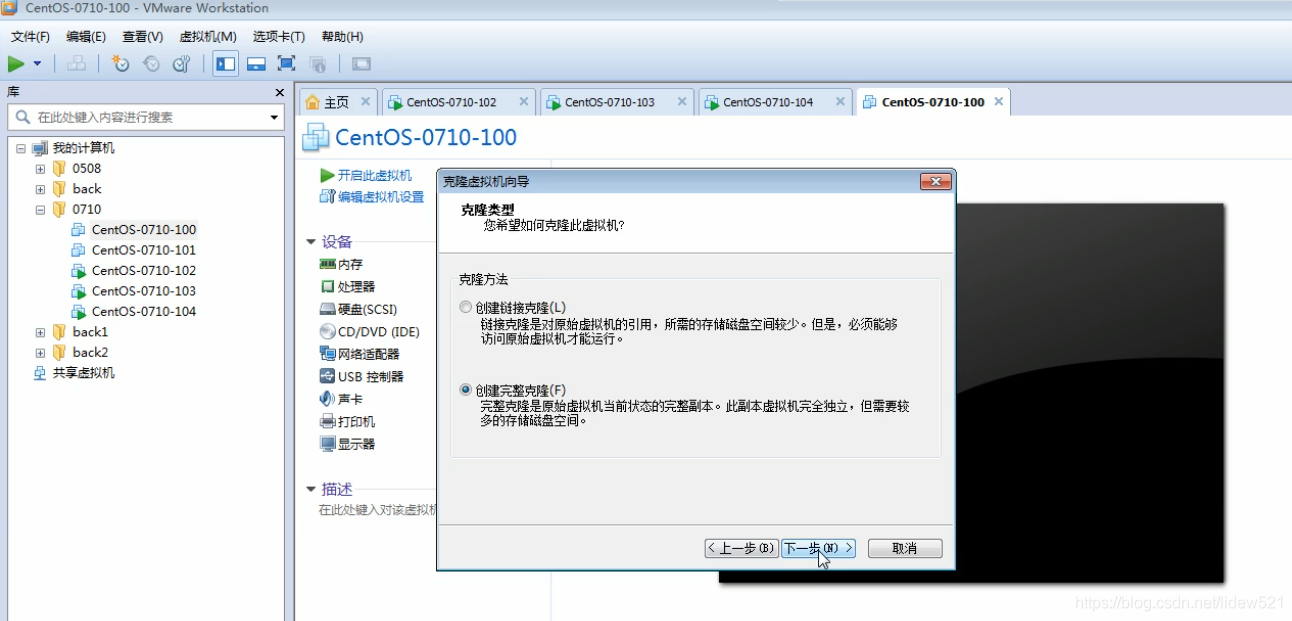This screenshot has height=621, width=1292.
Task: Collapse the 我的计算机 tree node
Action: 20,148
